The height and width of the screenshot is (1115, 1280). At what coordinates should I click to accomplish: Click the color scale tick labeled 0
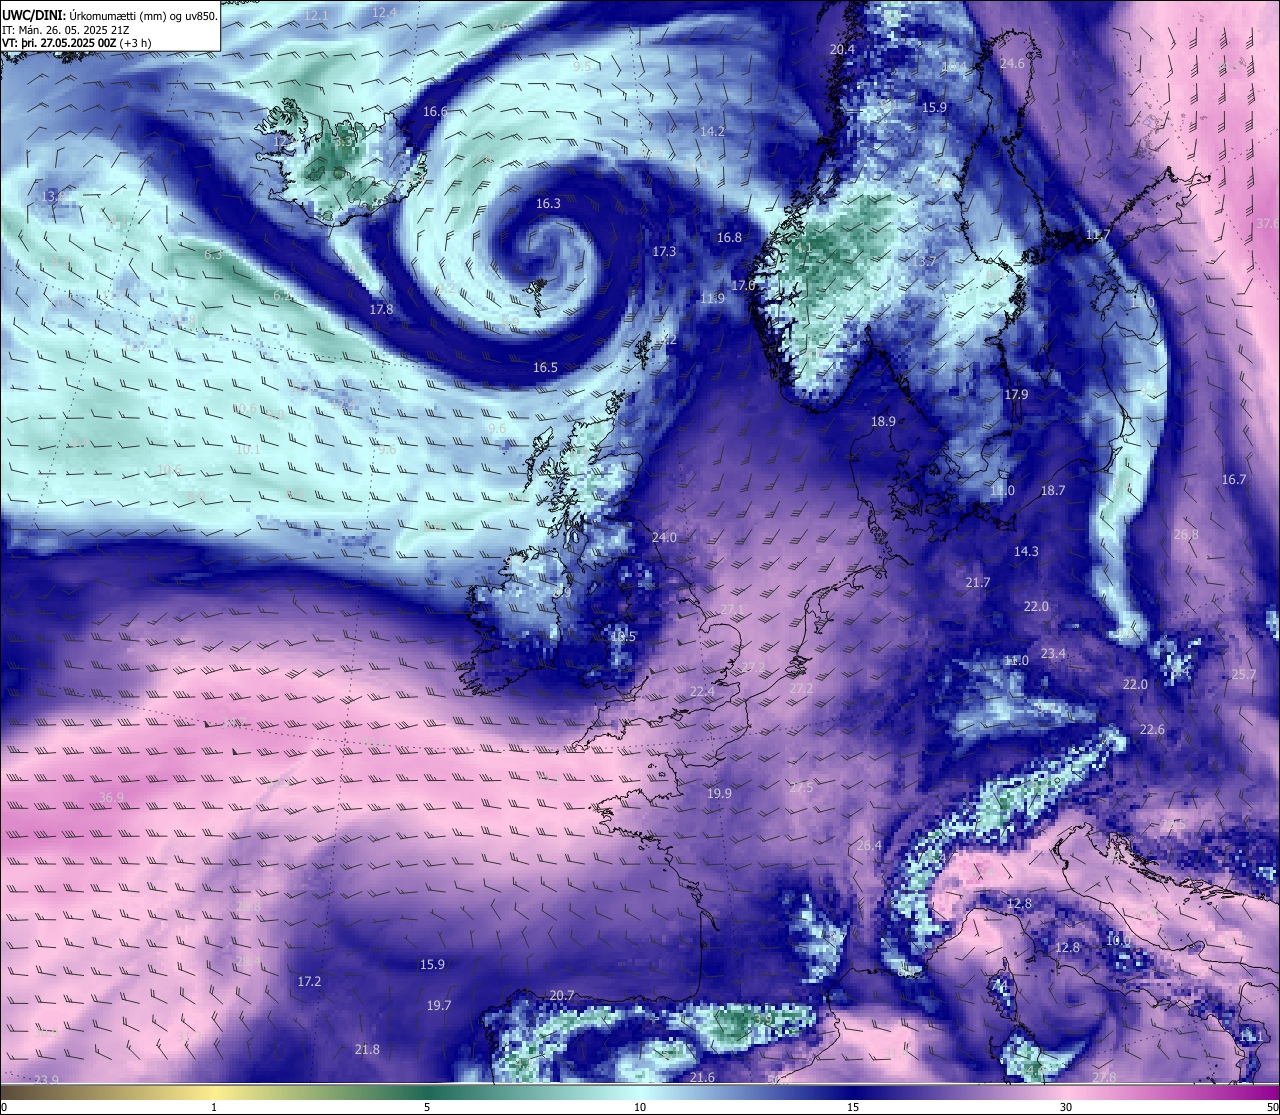(x=4, y=1107)
